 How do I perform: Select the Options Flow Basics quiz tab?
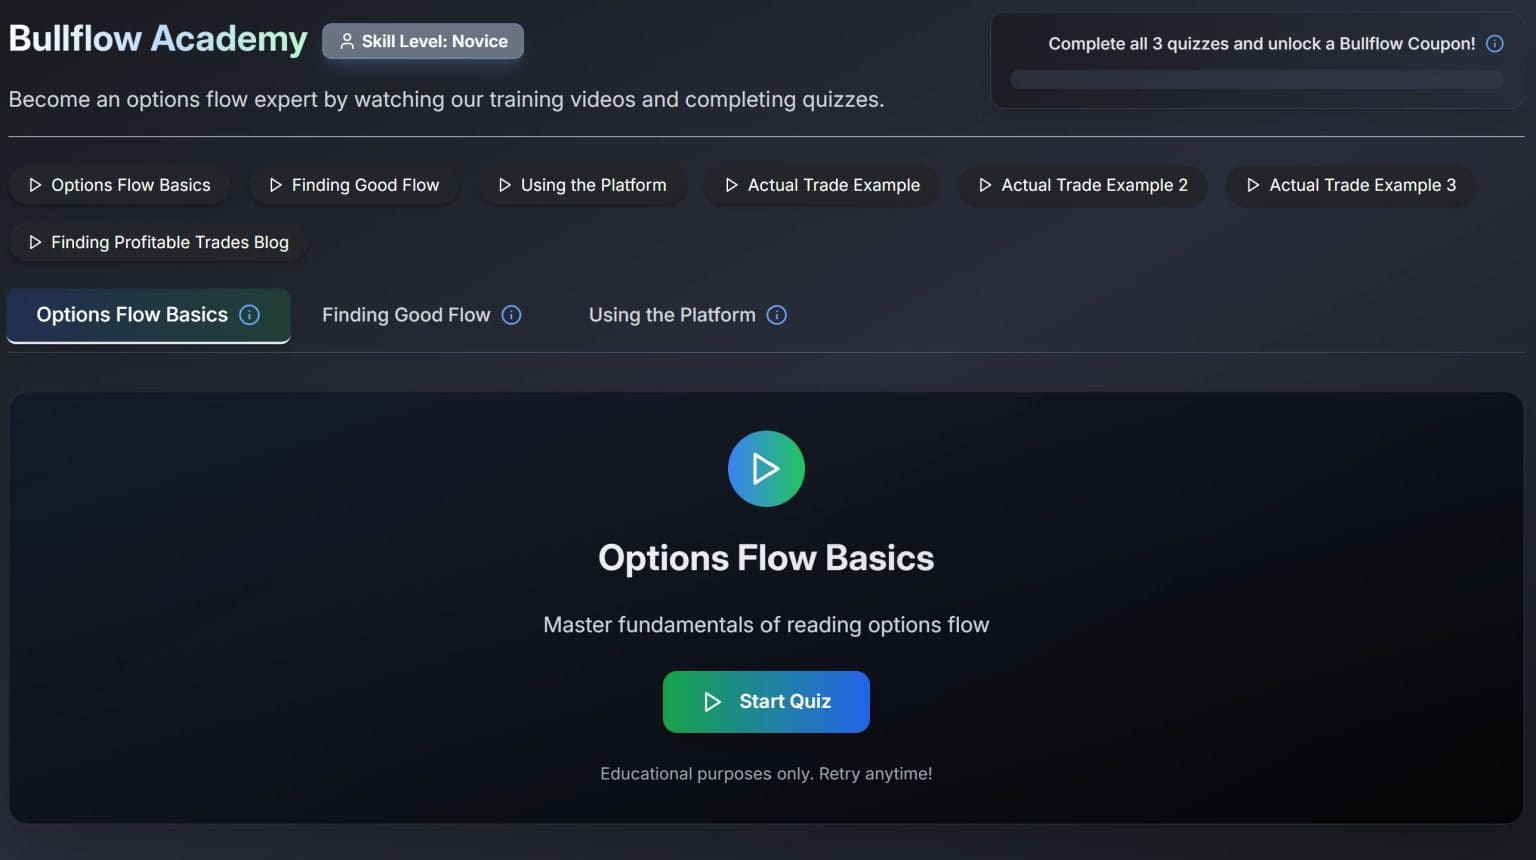[x=148, y=315]
